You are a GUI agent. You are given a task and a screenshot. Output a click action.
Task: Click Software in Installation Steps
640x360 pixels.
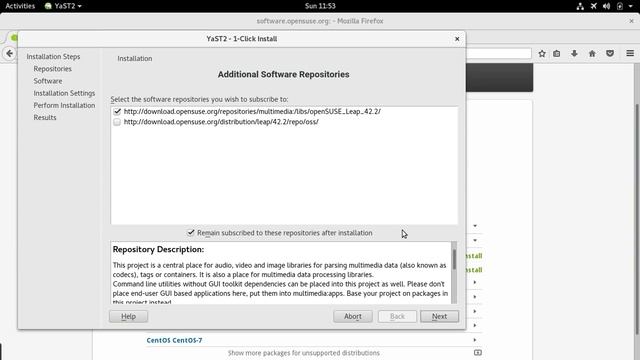pos(48,81)
